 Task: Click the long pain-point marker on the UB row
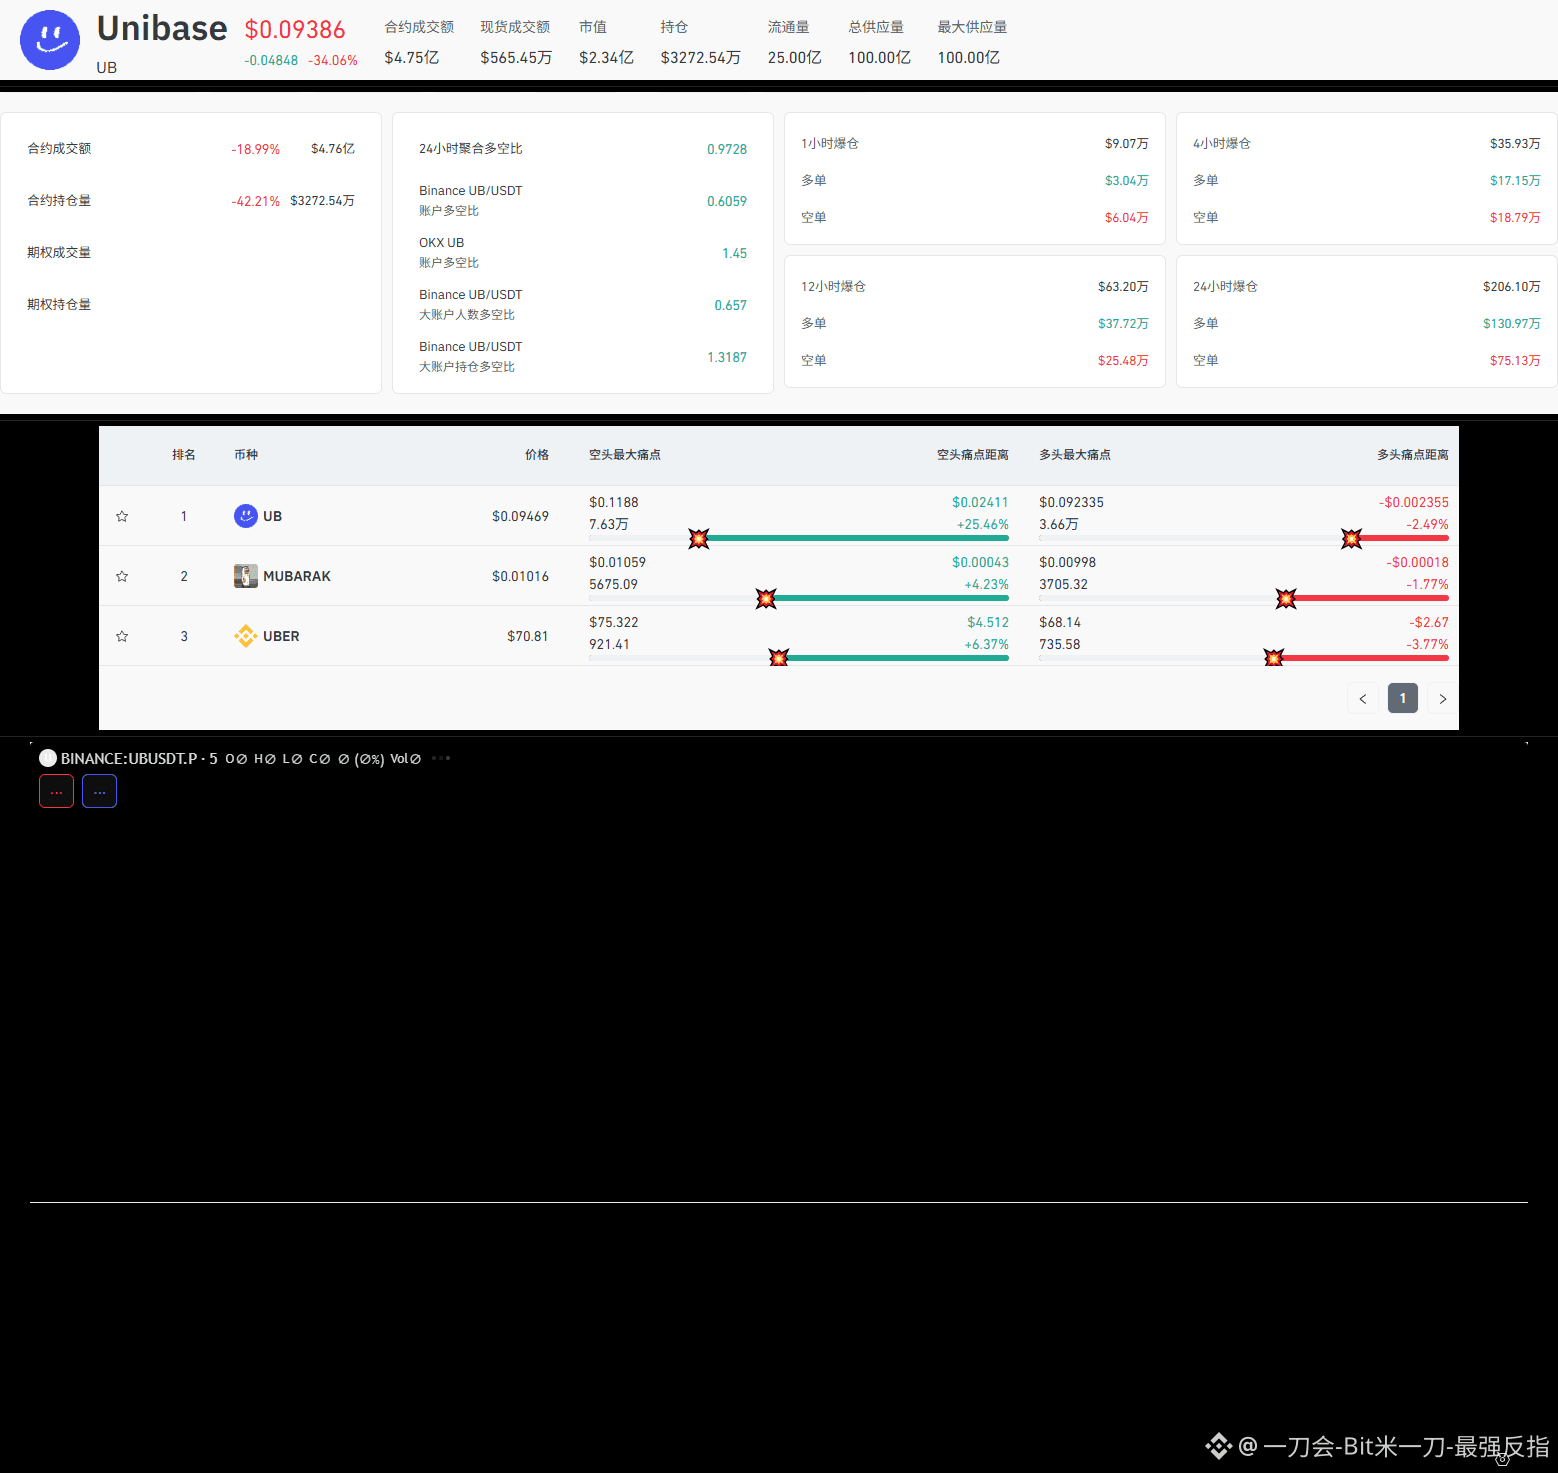1352,539
